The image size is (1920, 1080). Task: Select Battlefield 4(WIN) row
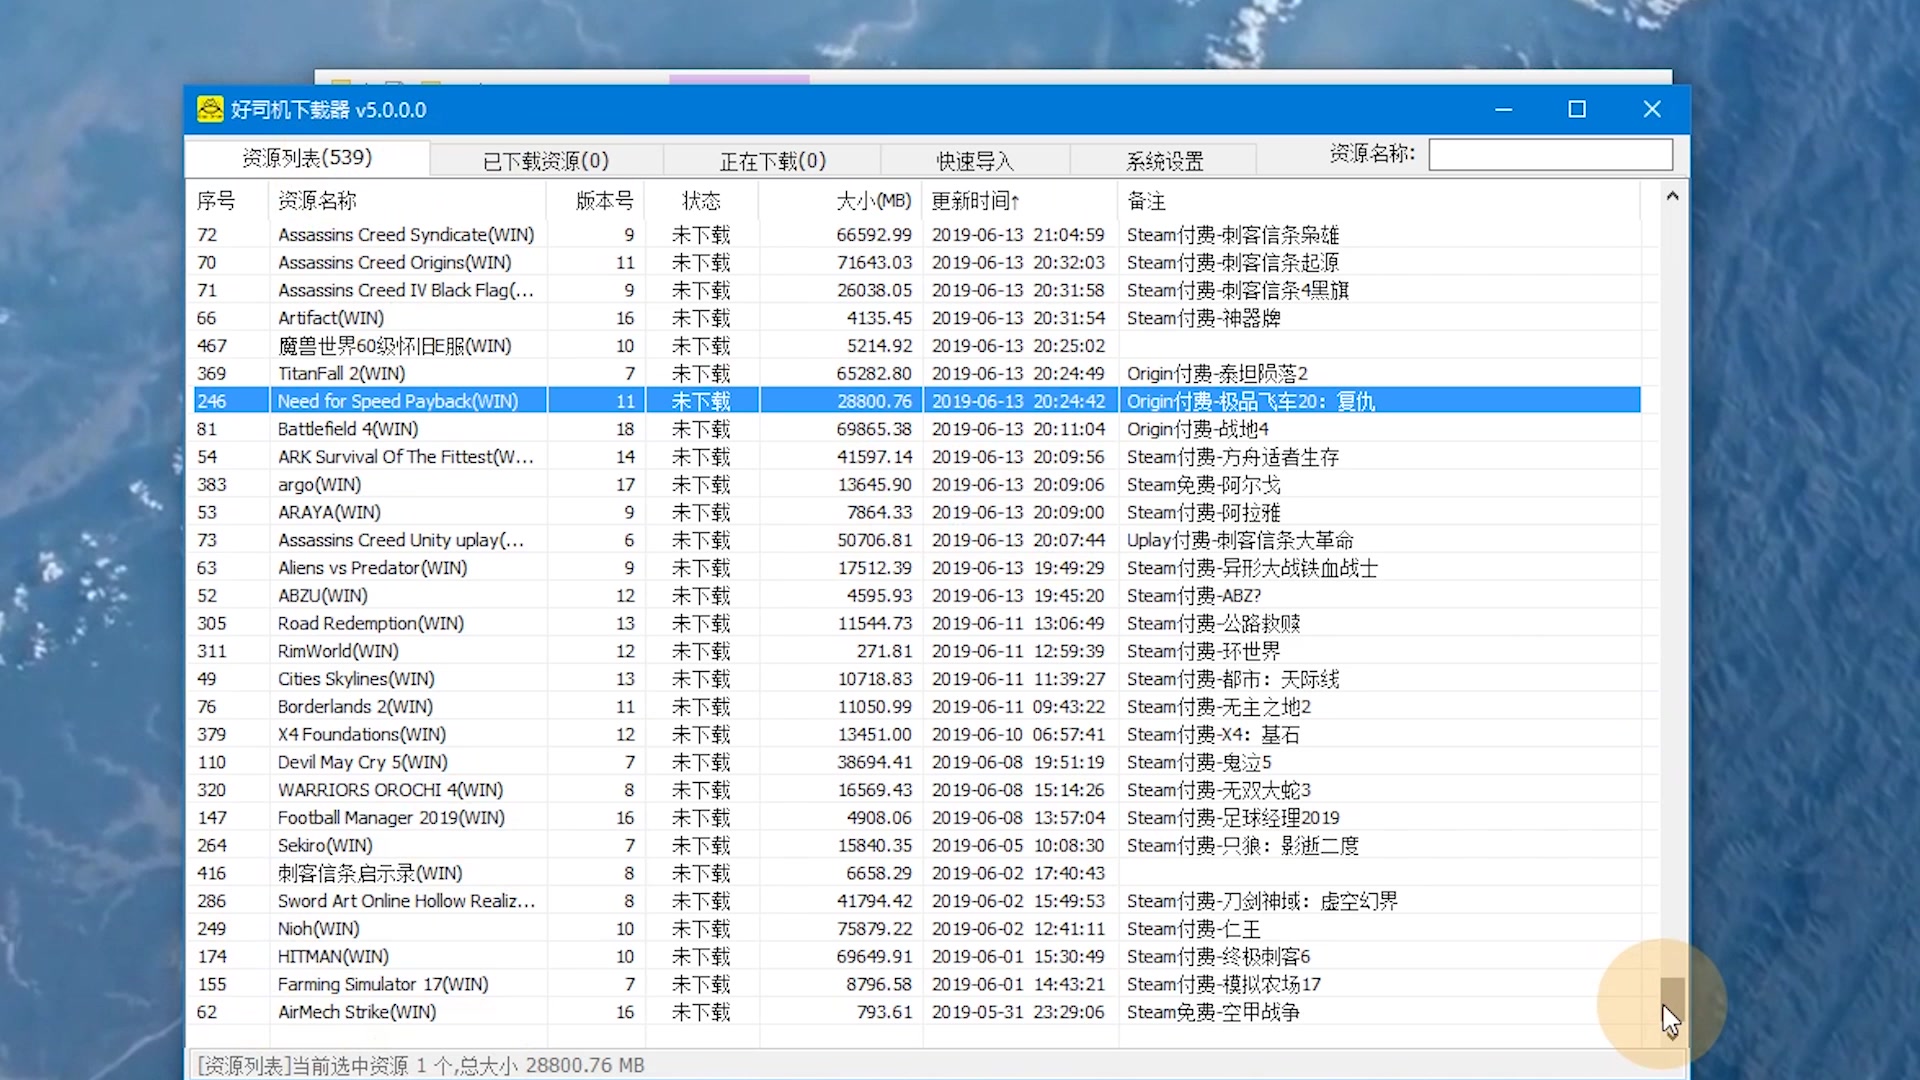916,429
